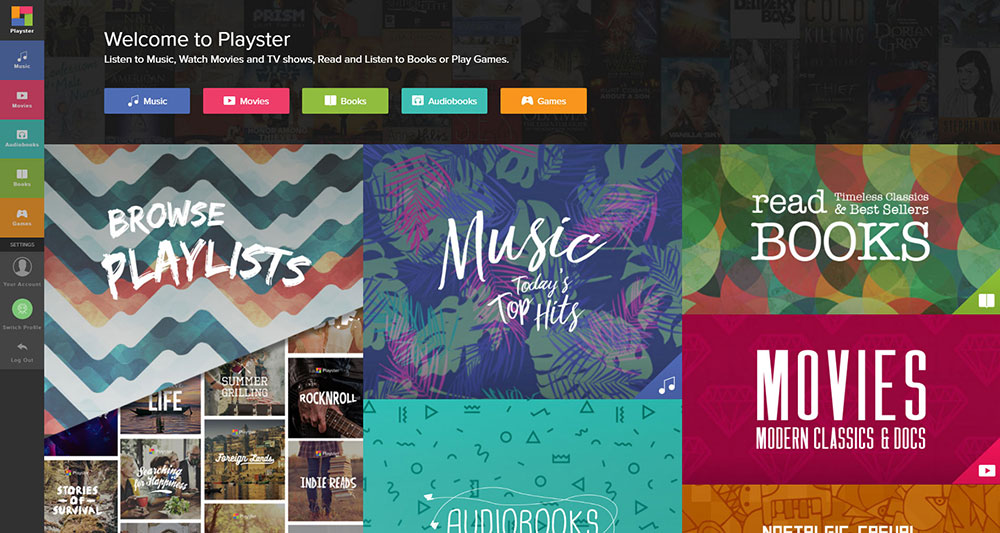This screenshot has height=533, width=1000.
Task: Click the Switch Profile green icon
Action: tap(22, 309)
